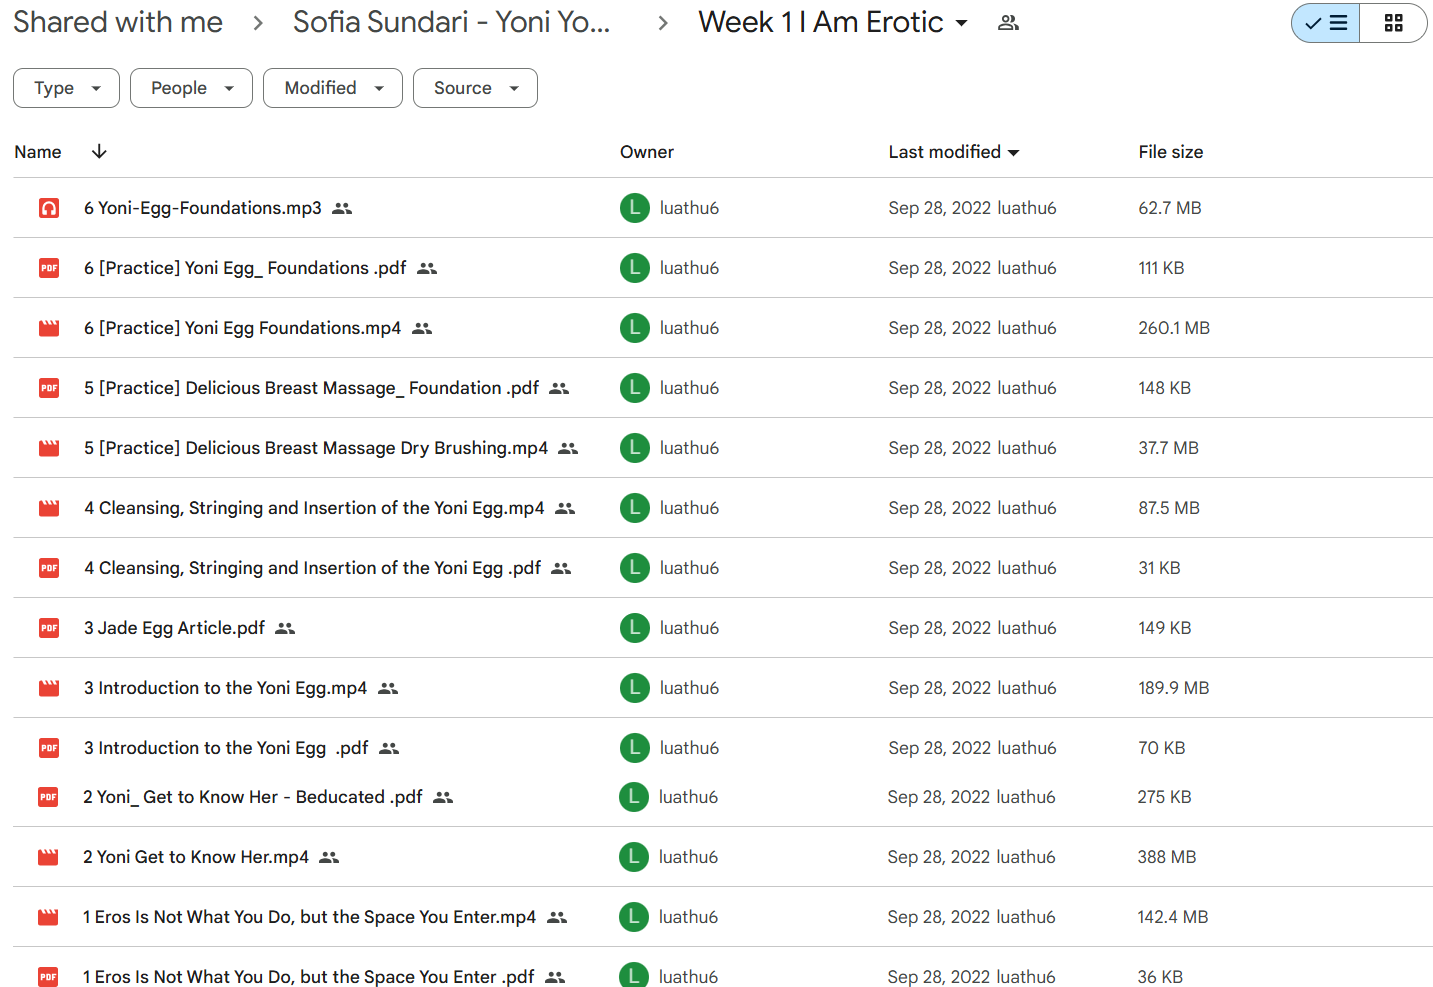Click the 37.7 MB file size value

(x=1168, y=448)
